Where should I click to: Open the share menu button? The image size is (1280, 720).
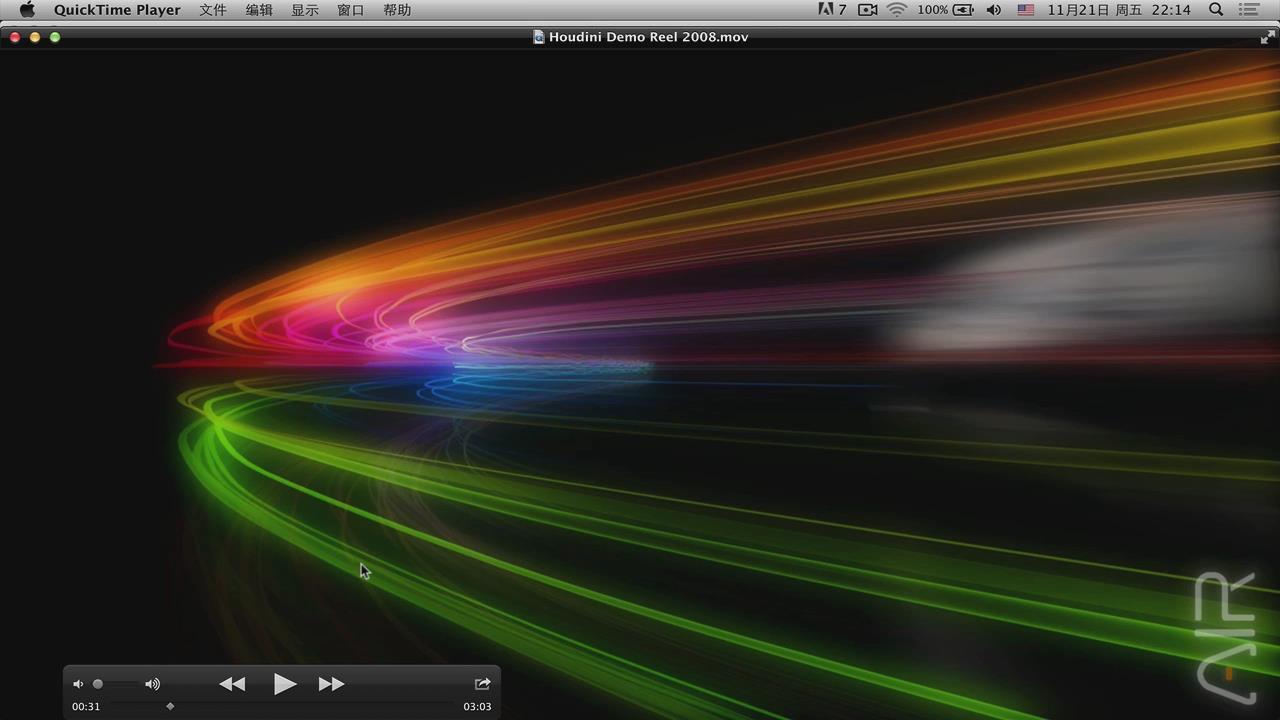(x=482, y=684)
